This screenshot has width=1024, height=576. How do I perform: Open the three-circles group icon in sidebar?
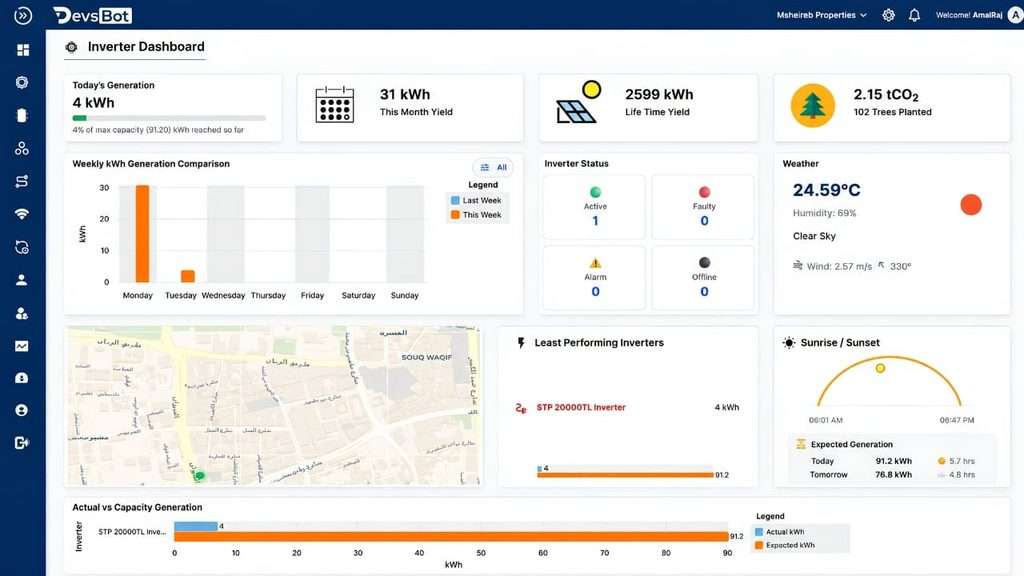pyautogui.click(x=22, y=148)
